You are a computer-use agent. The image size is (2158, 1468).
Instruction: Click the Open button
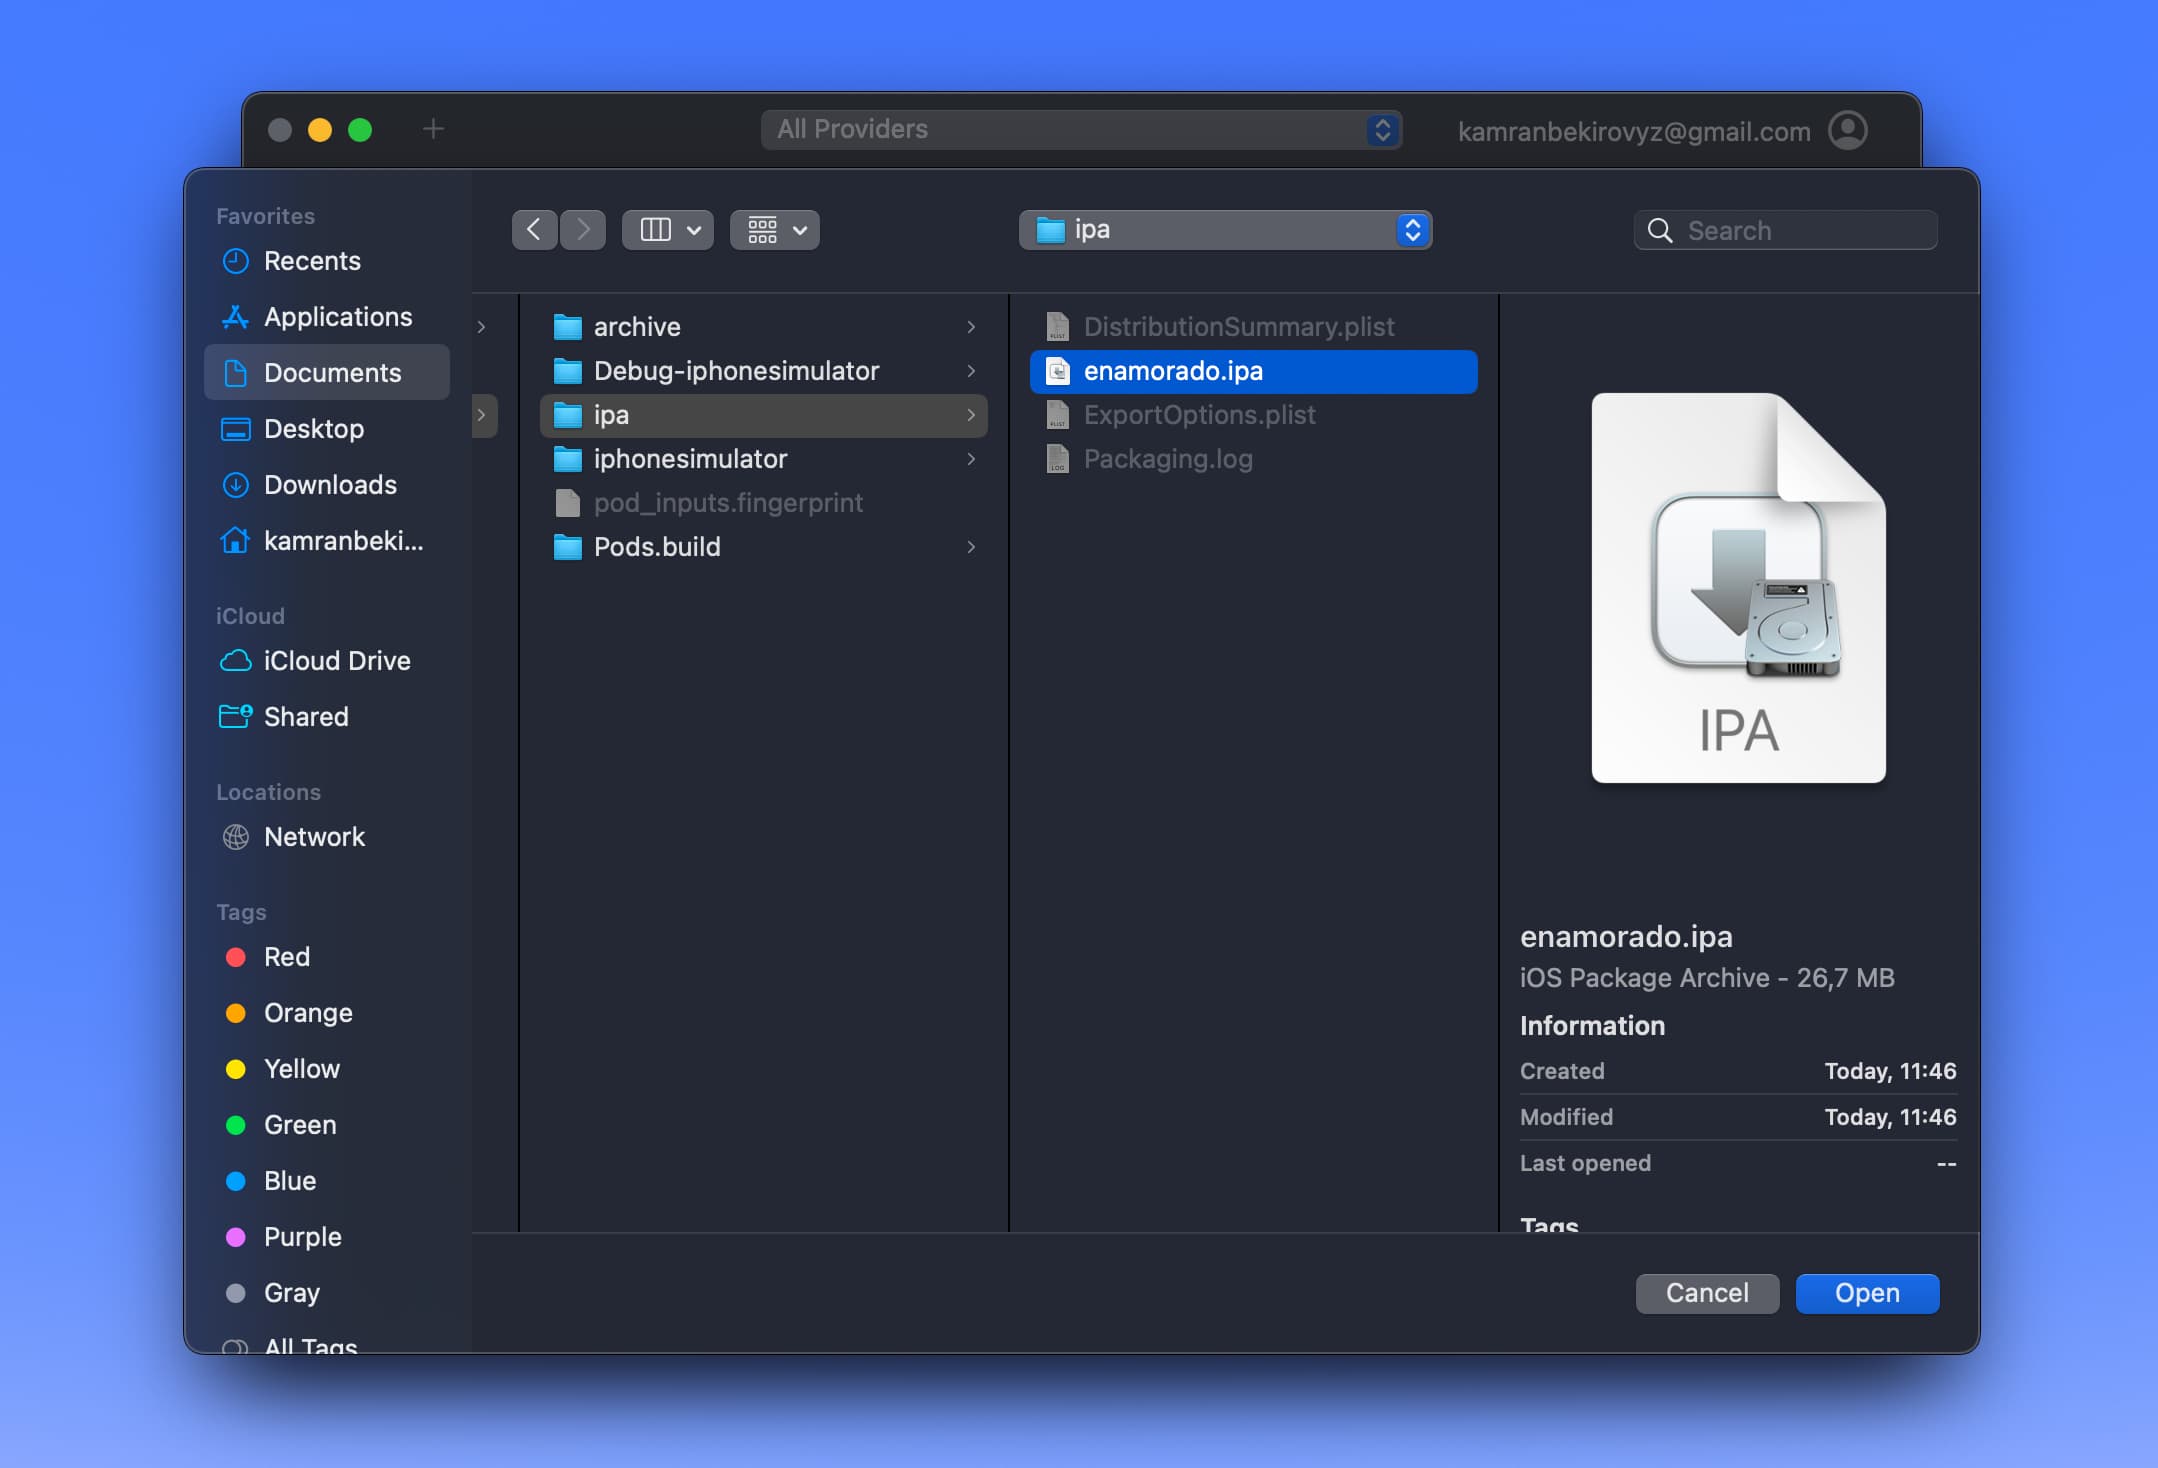click(1866, 1294)
